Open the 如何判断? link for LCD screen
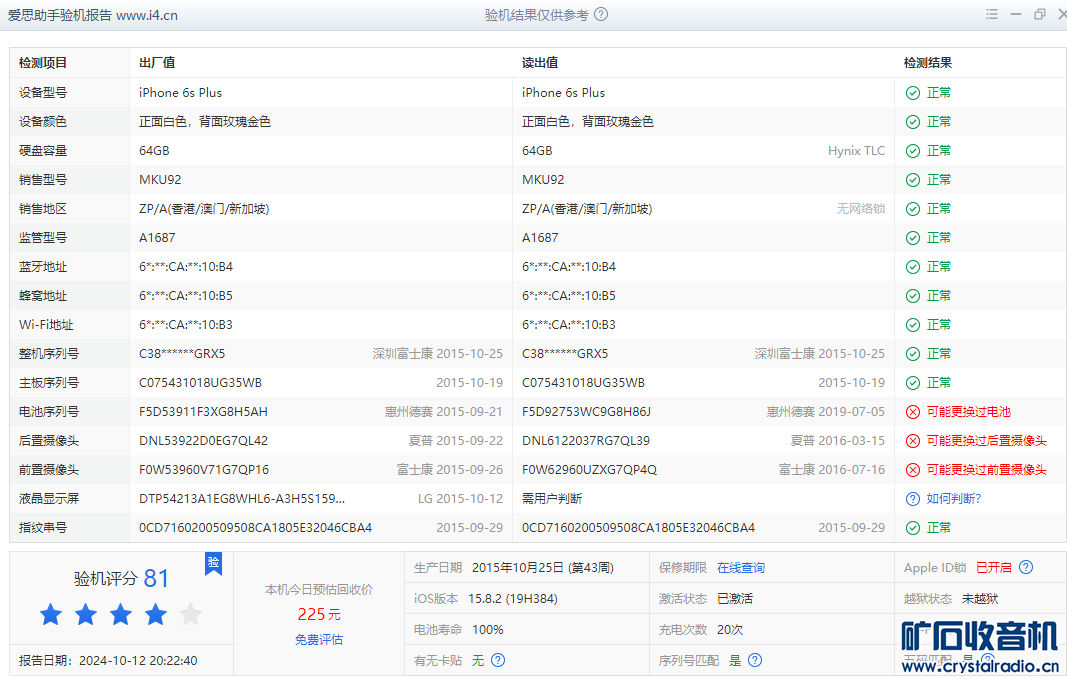The width and height of the screenshot is (1067, 679). pyautogui.click(x=953, y=499)
